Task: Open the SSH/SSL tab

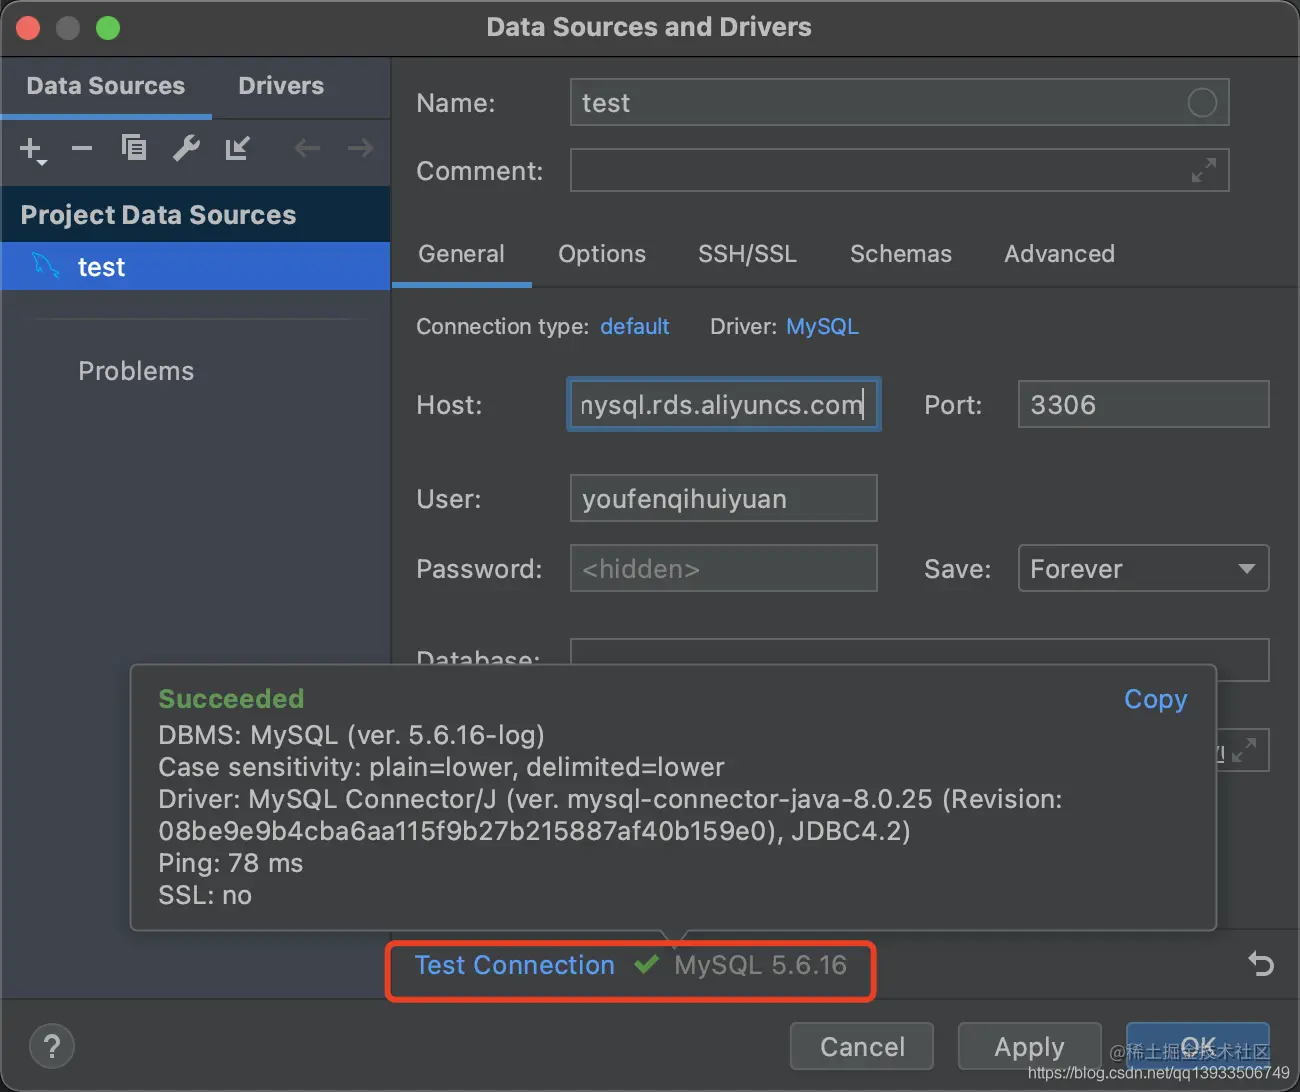Action: point(748,254)
